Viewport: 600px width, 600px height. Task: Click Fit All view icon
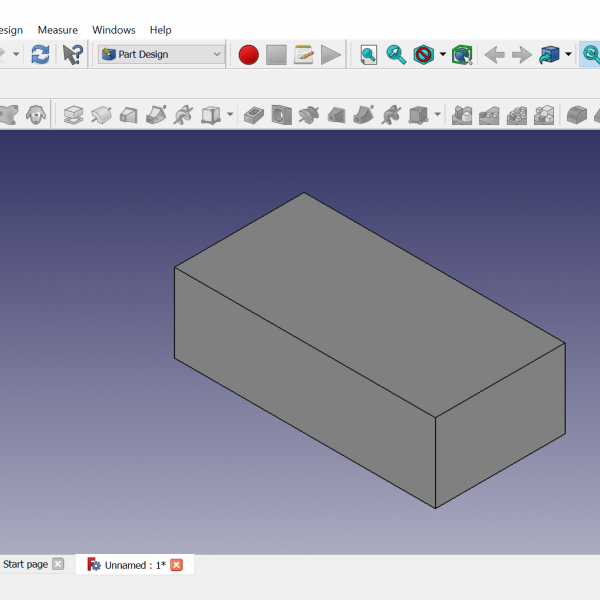tap(369, 55)
